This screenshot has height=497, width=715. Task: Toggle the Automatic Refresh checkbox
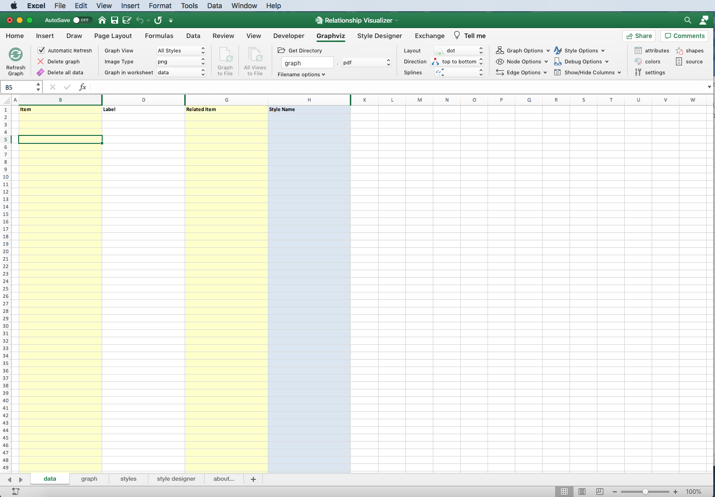[41, 50]
